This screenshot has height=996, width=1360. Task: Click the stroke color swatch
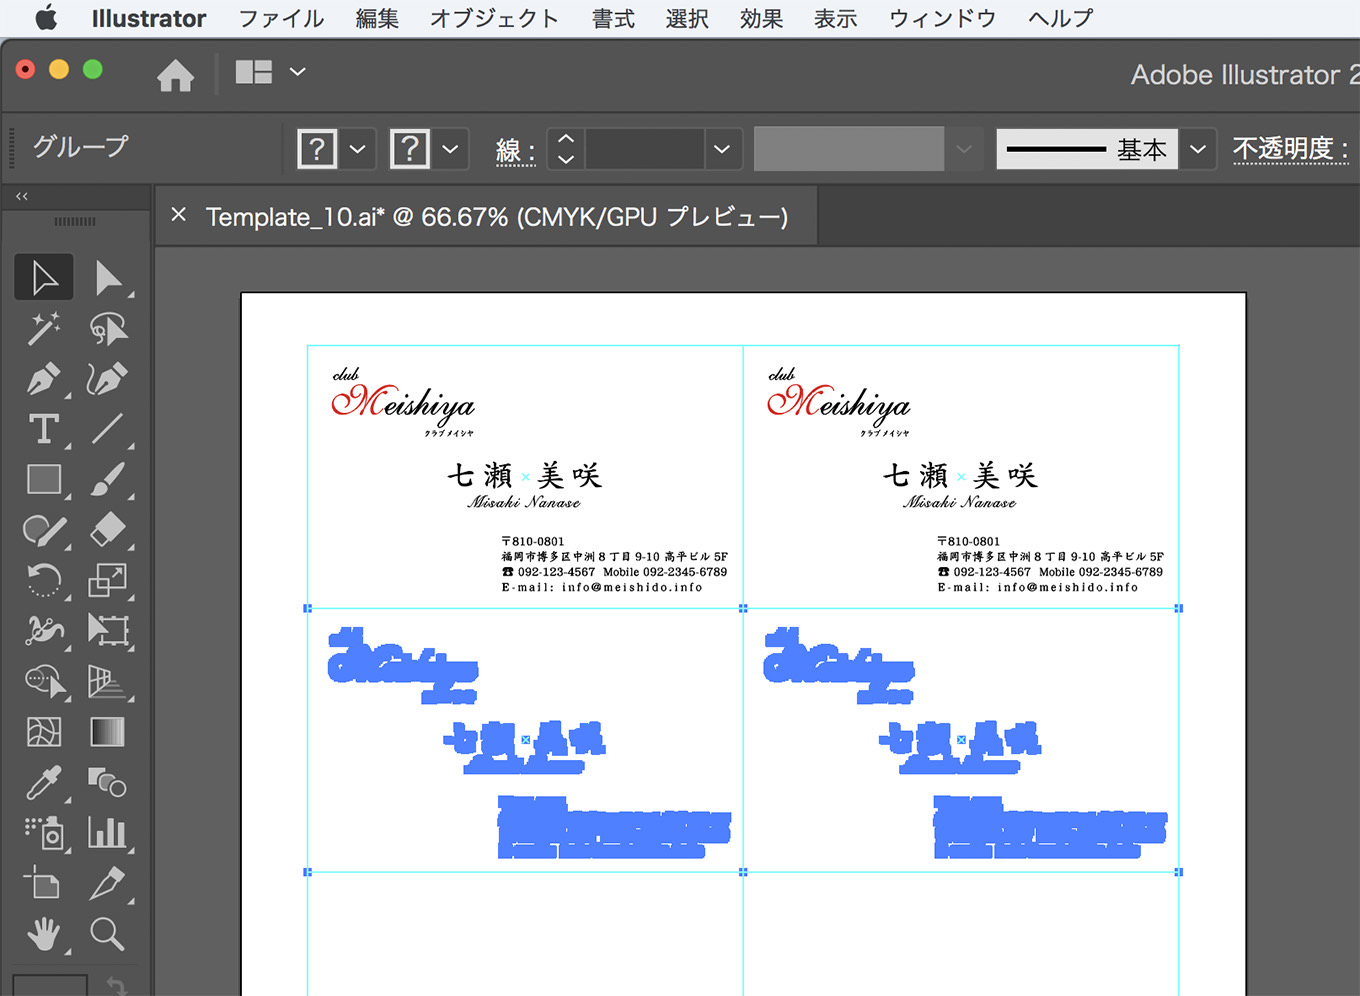(x=410, y=149)
